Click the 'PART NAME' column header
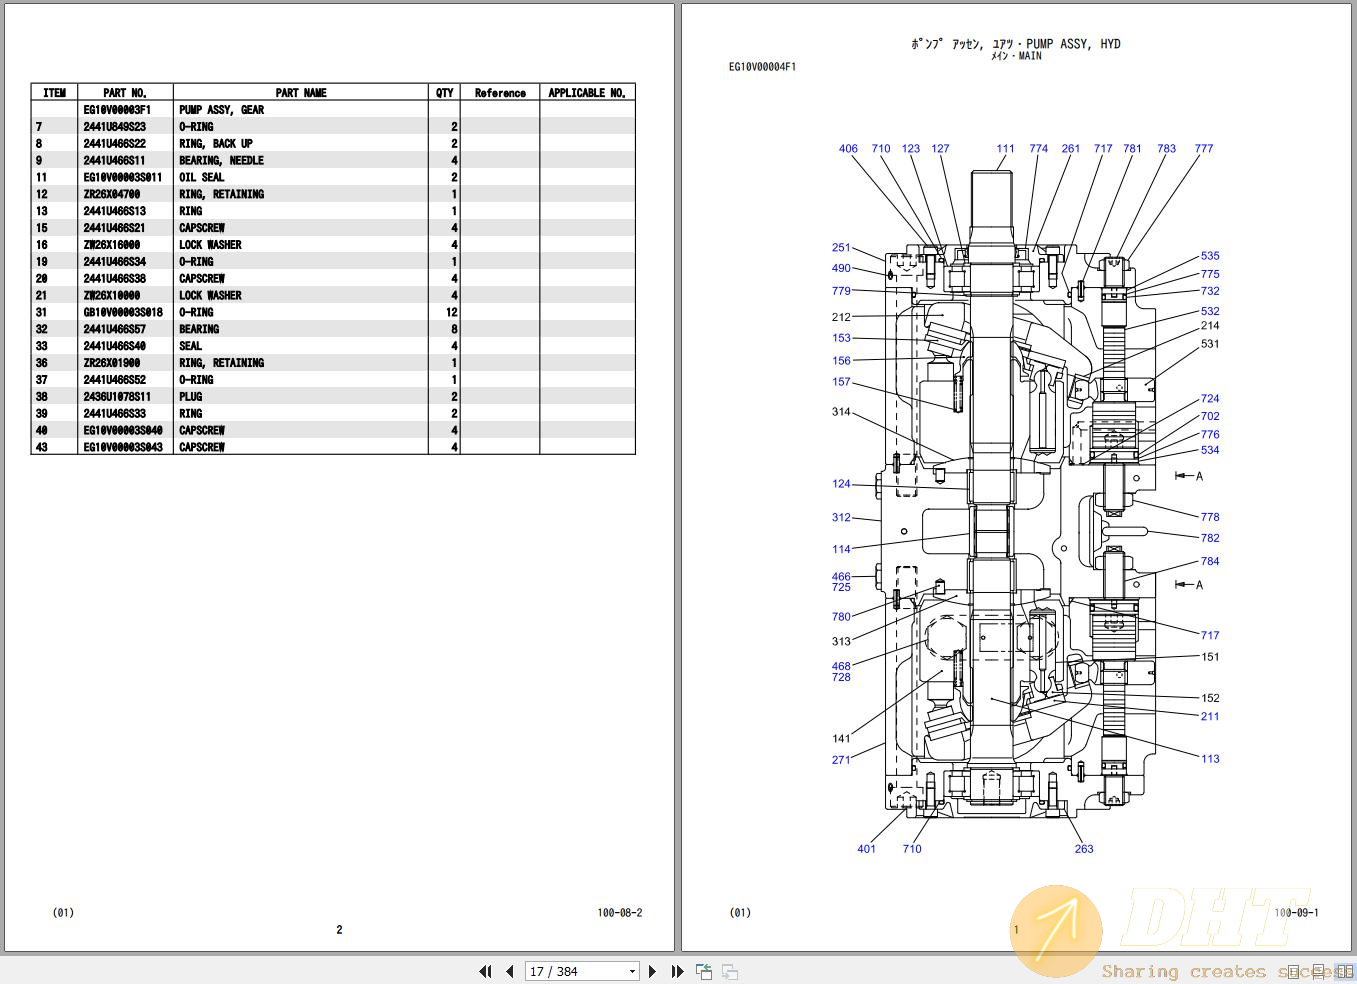 (301, 93)
